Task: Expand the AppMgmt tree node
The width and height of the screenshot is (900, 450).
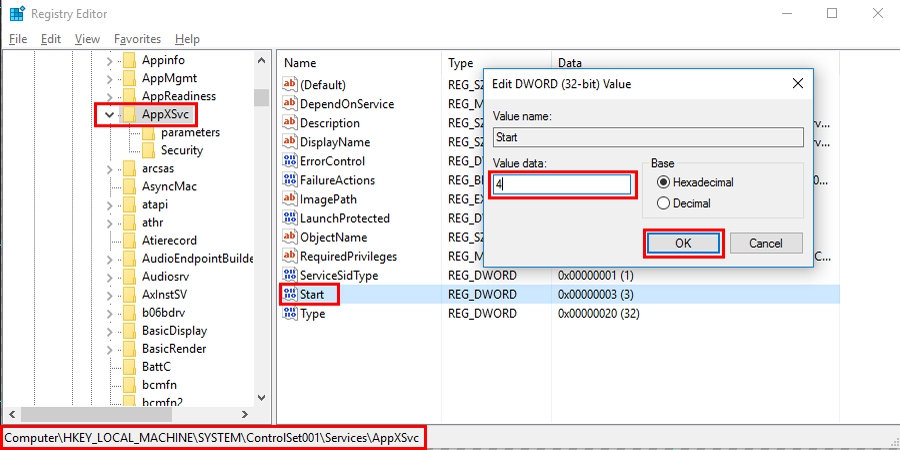Action: click(109, 78)
